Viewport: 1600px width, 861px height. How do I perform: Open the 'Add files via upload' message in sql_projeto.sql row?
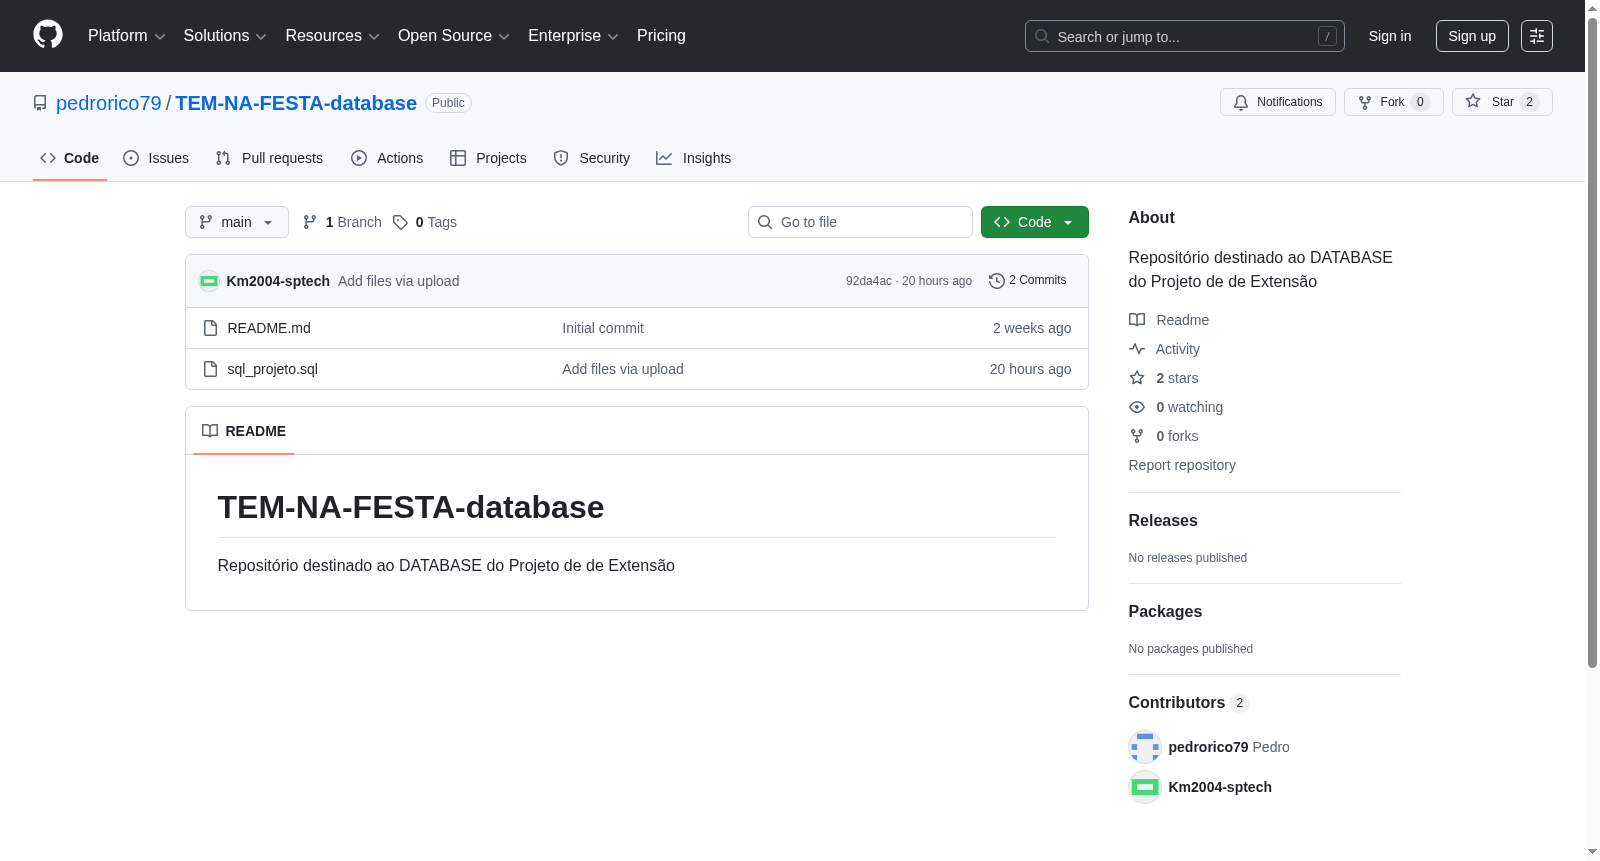pyautogui.click(x=623, y=369)
